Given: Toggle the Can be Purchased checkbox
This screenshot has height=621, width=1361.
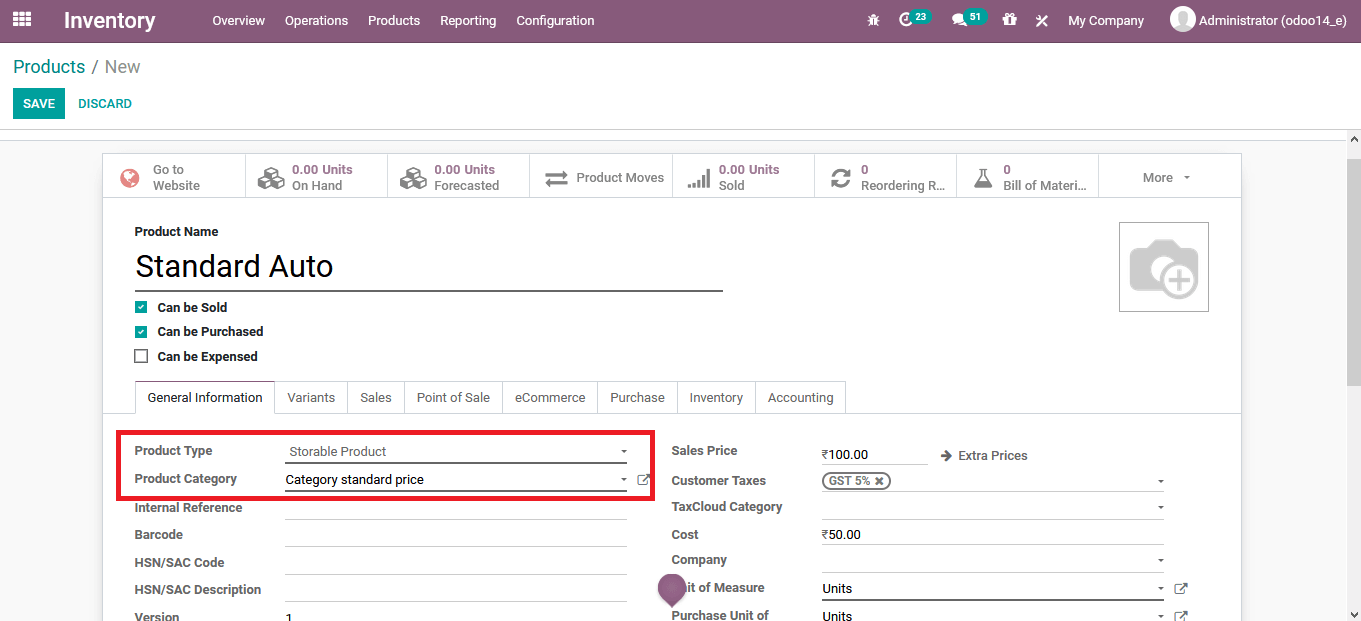Looking at the screenshot, I should [x=141, y=332].
